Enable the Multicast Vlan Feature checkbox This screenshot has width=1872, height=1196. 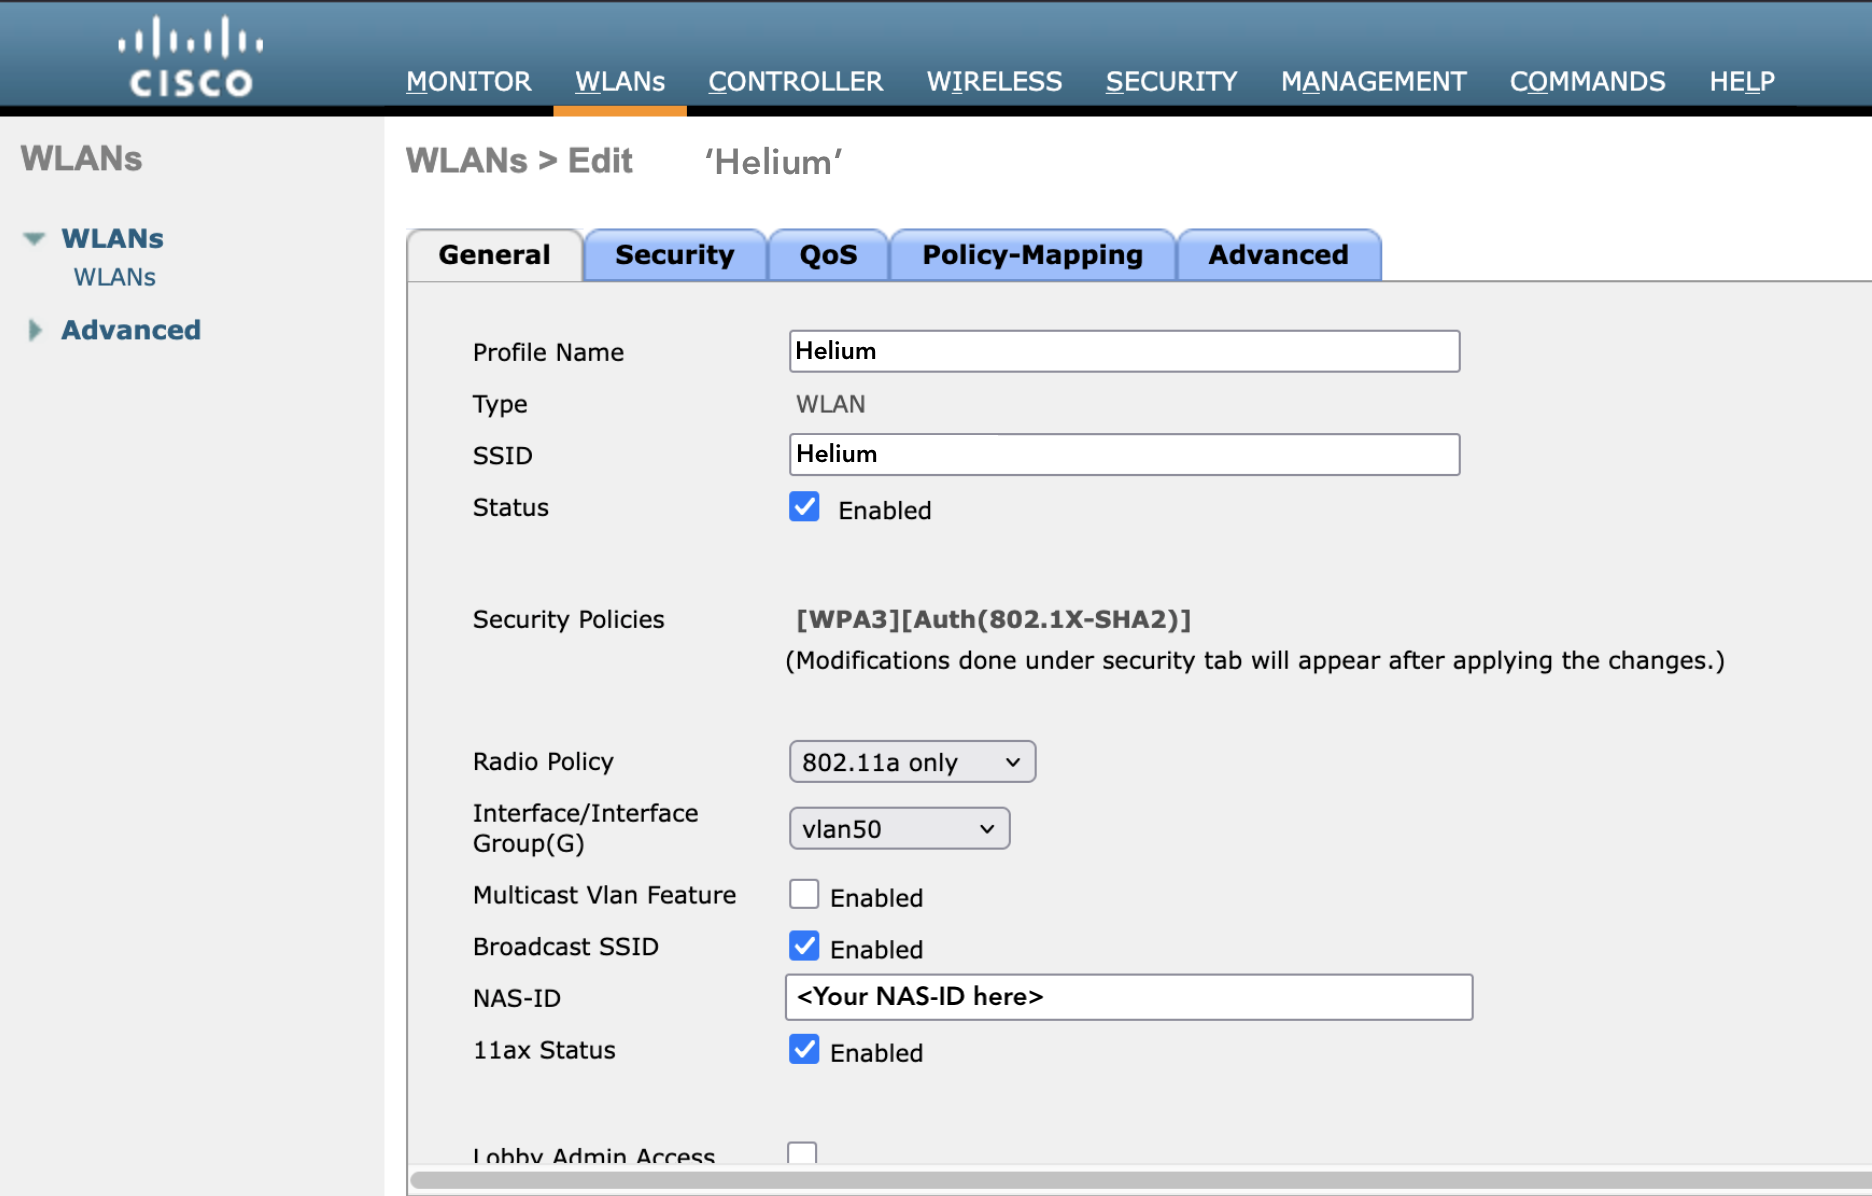804,894
